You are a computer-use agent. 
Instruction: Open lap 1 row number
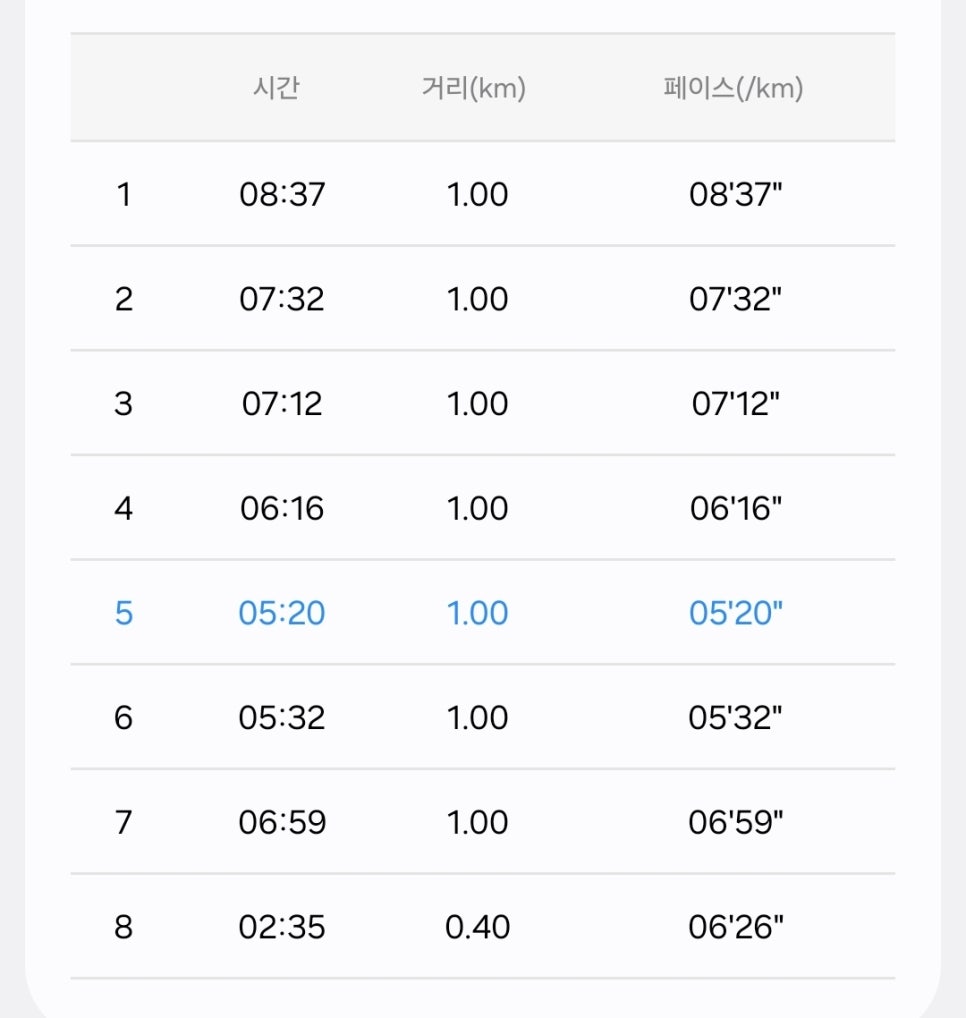click(124, 194)
